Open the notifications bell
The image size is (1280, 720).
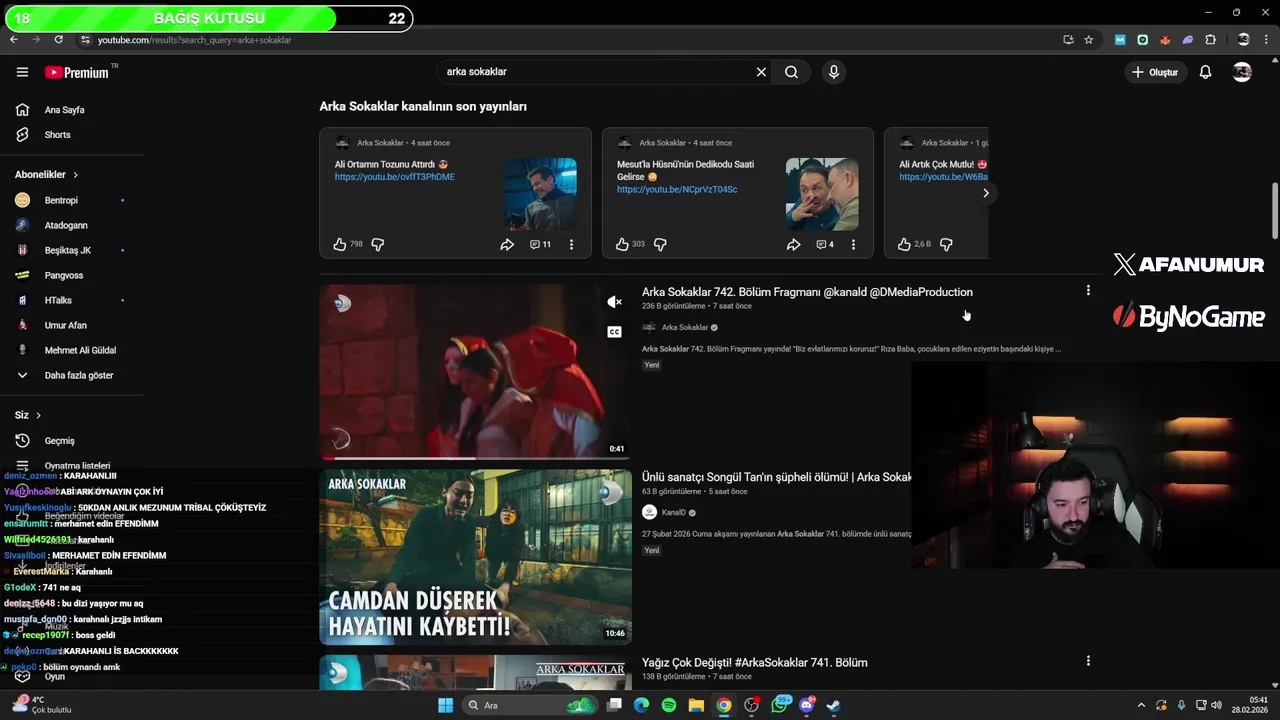[1205, 72]
